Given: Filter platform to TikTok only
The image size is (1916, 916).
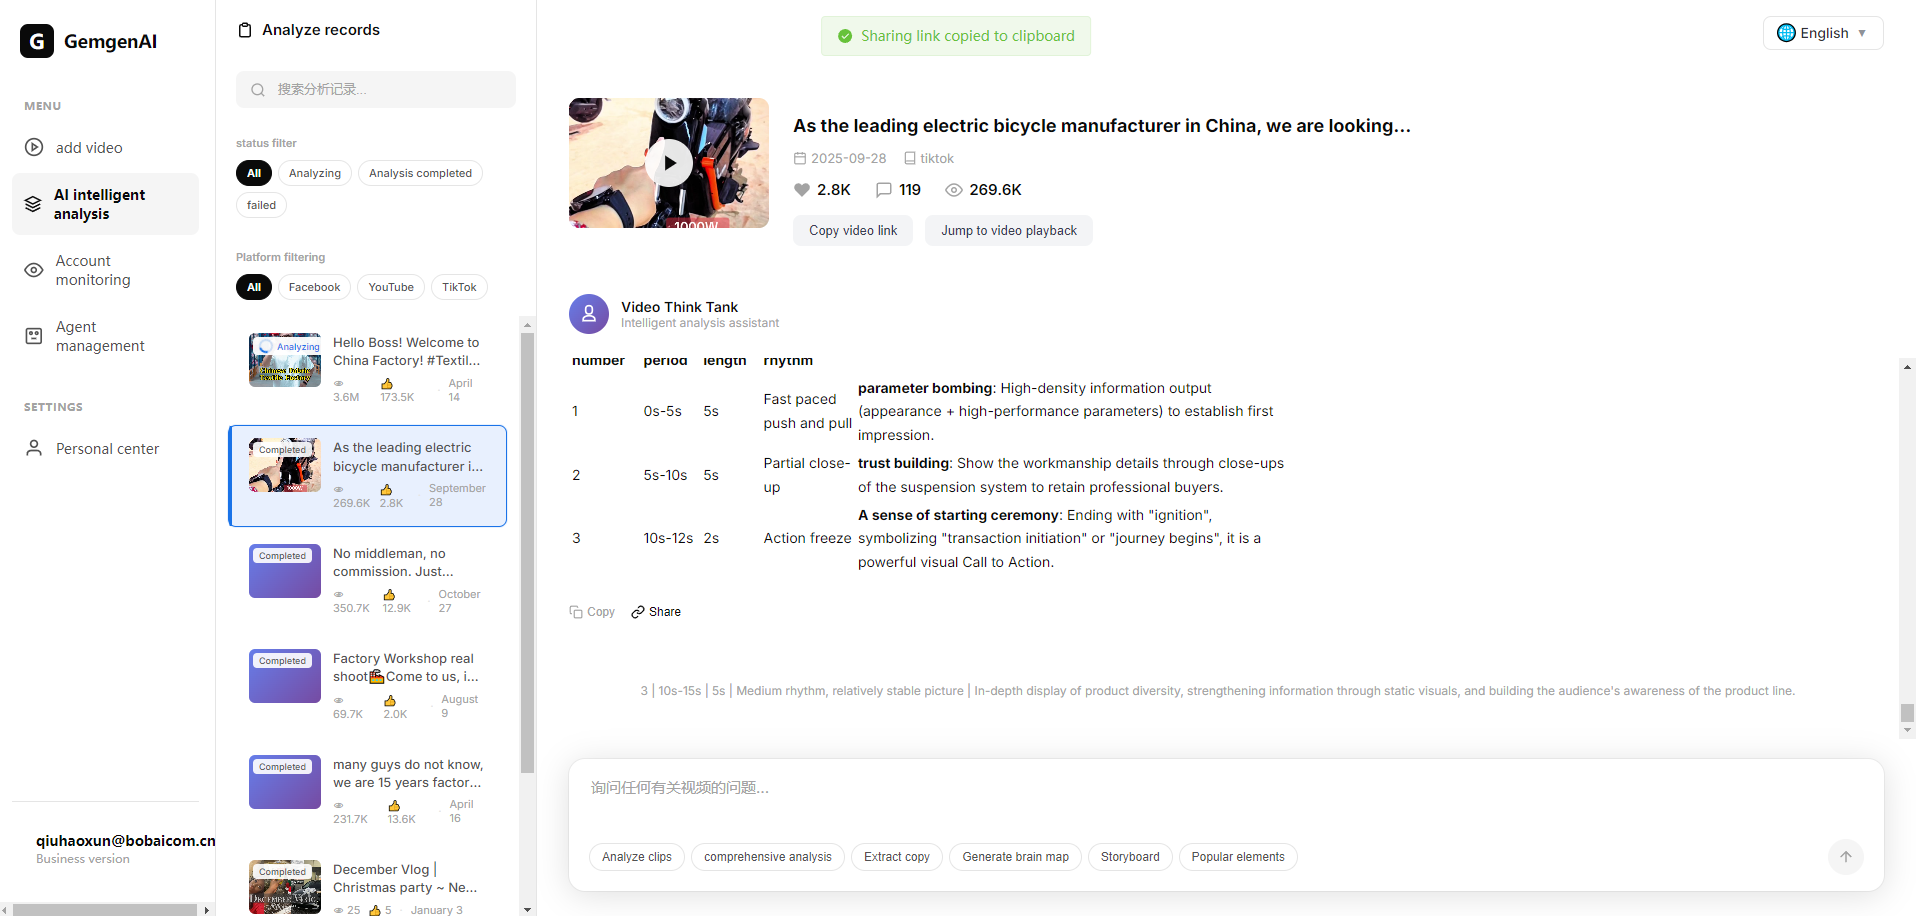Looking at the screenshot, I should point(459,287).
